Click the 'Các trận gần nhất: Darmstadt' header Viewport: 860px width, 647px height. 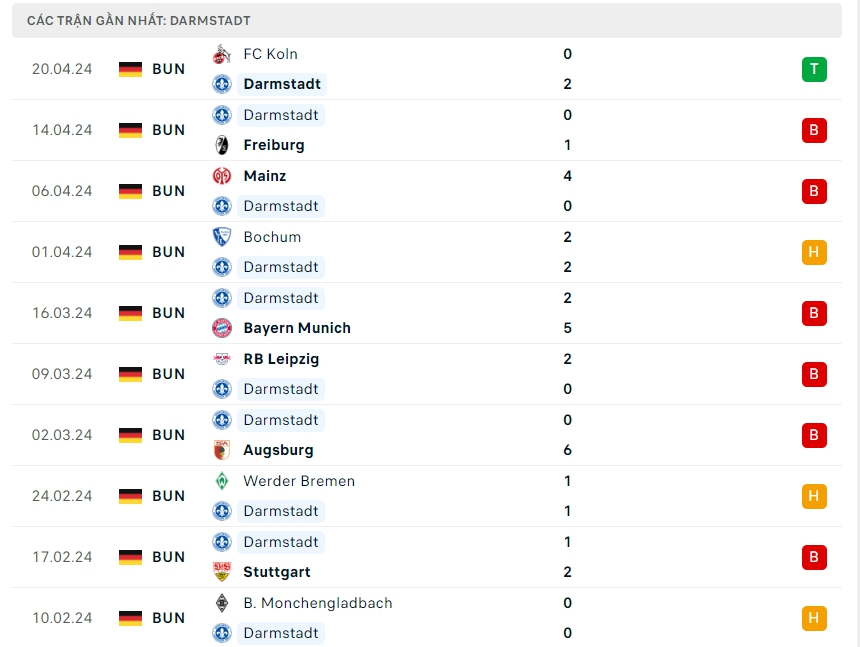[139, 20]
